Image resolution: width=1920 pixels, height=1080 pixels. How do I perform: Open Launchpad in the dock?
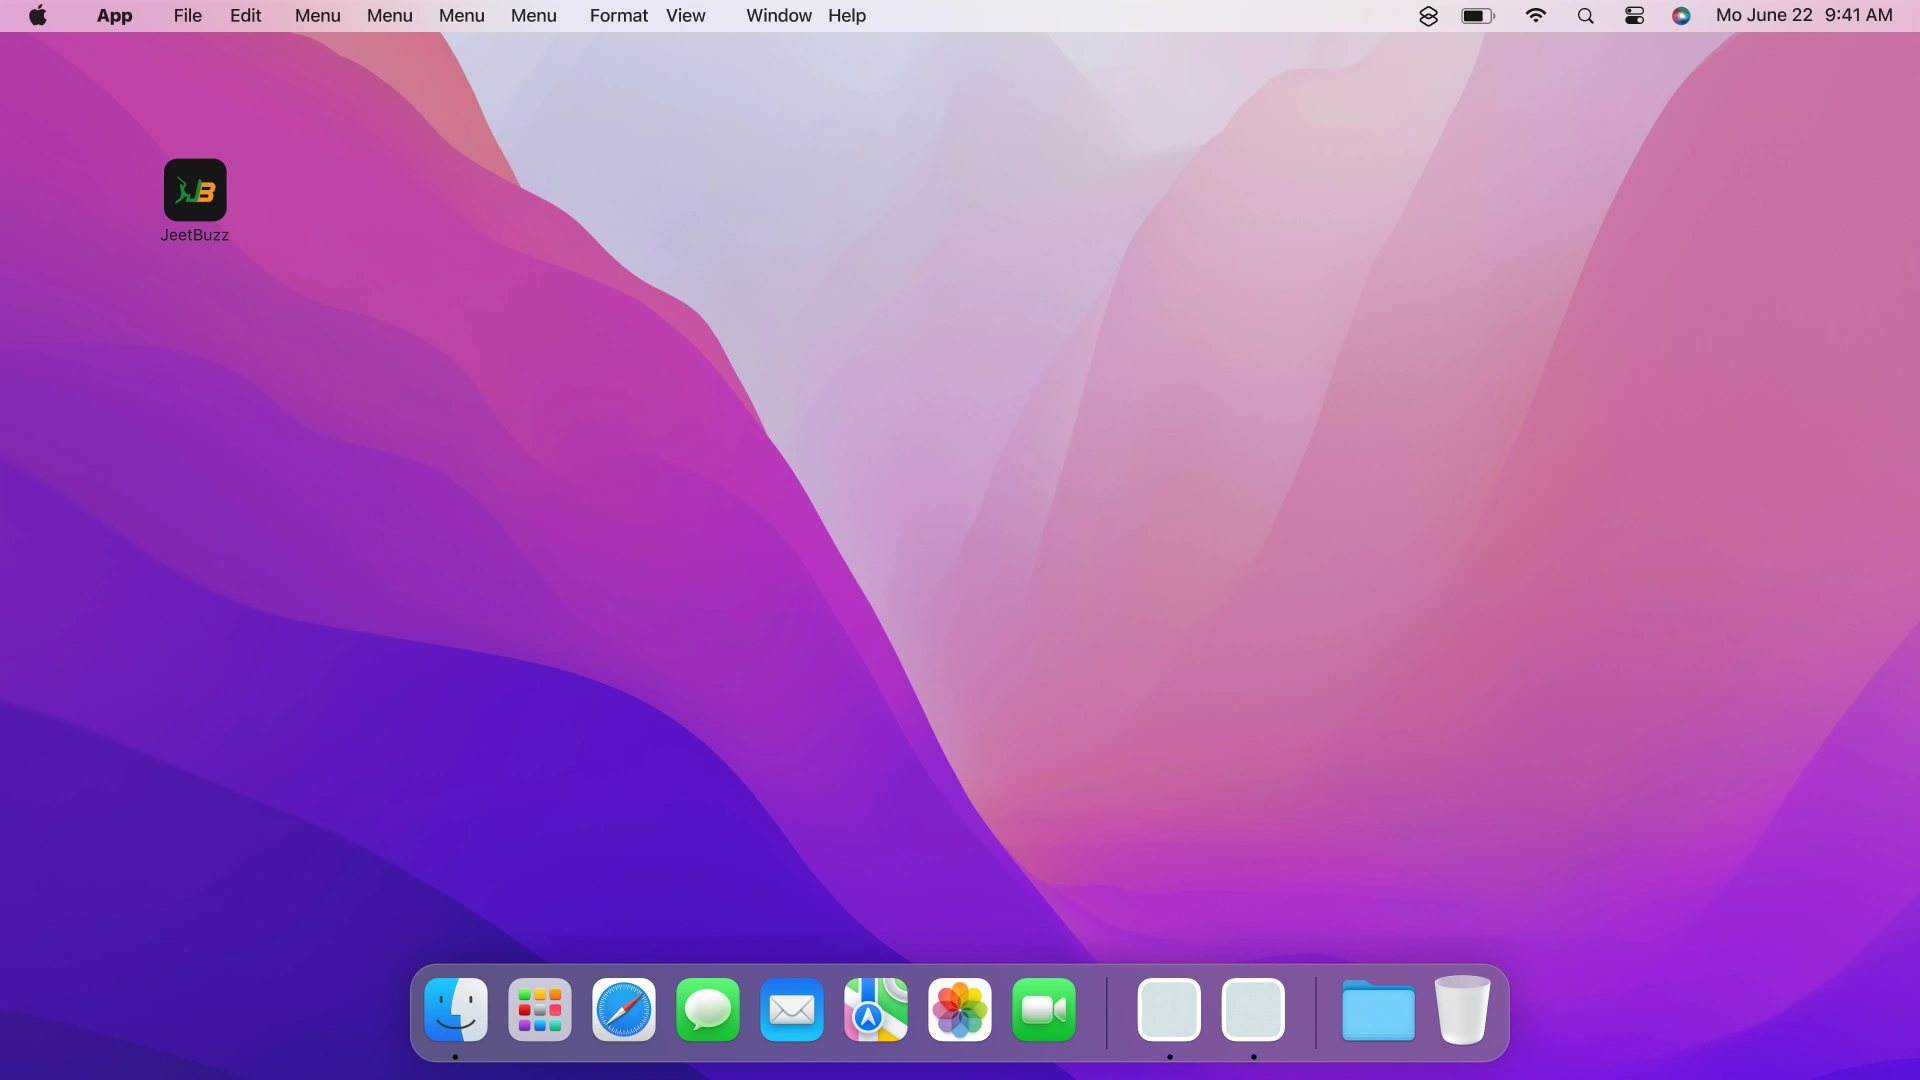[x=540, y=1010]
